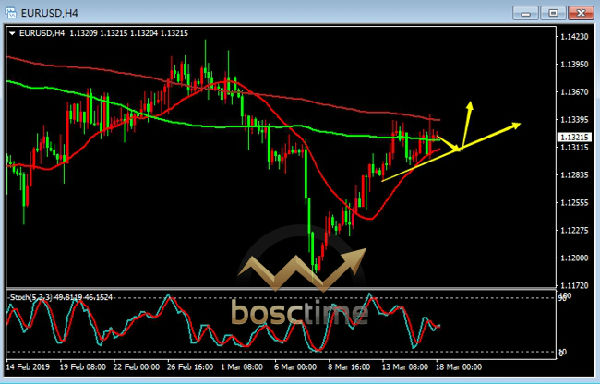Click the 1.13950 price scale label

[x=574, y=64]
